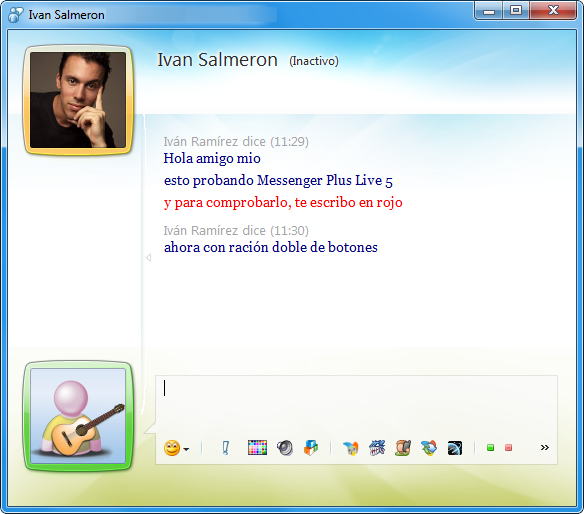Image resolution: width=584 pixels, height=514 pixels.
Task: Open the colored cubes activities icon
Action: [311, 448]
